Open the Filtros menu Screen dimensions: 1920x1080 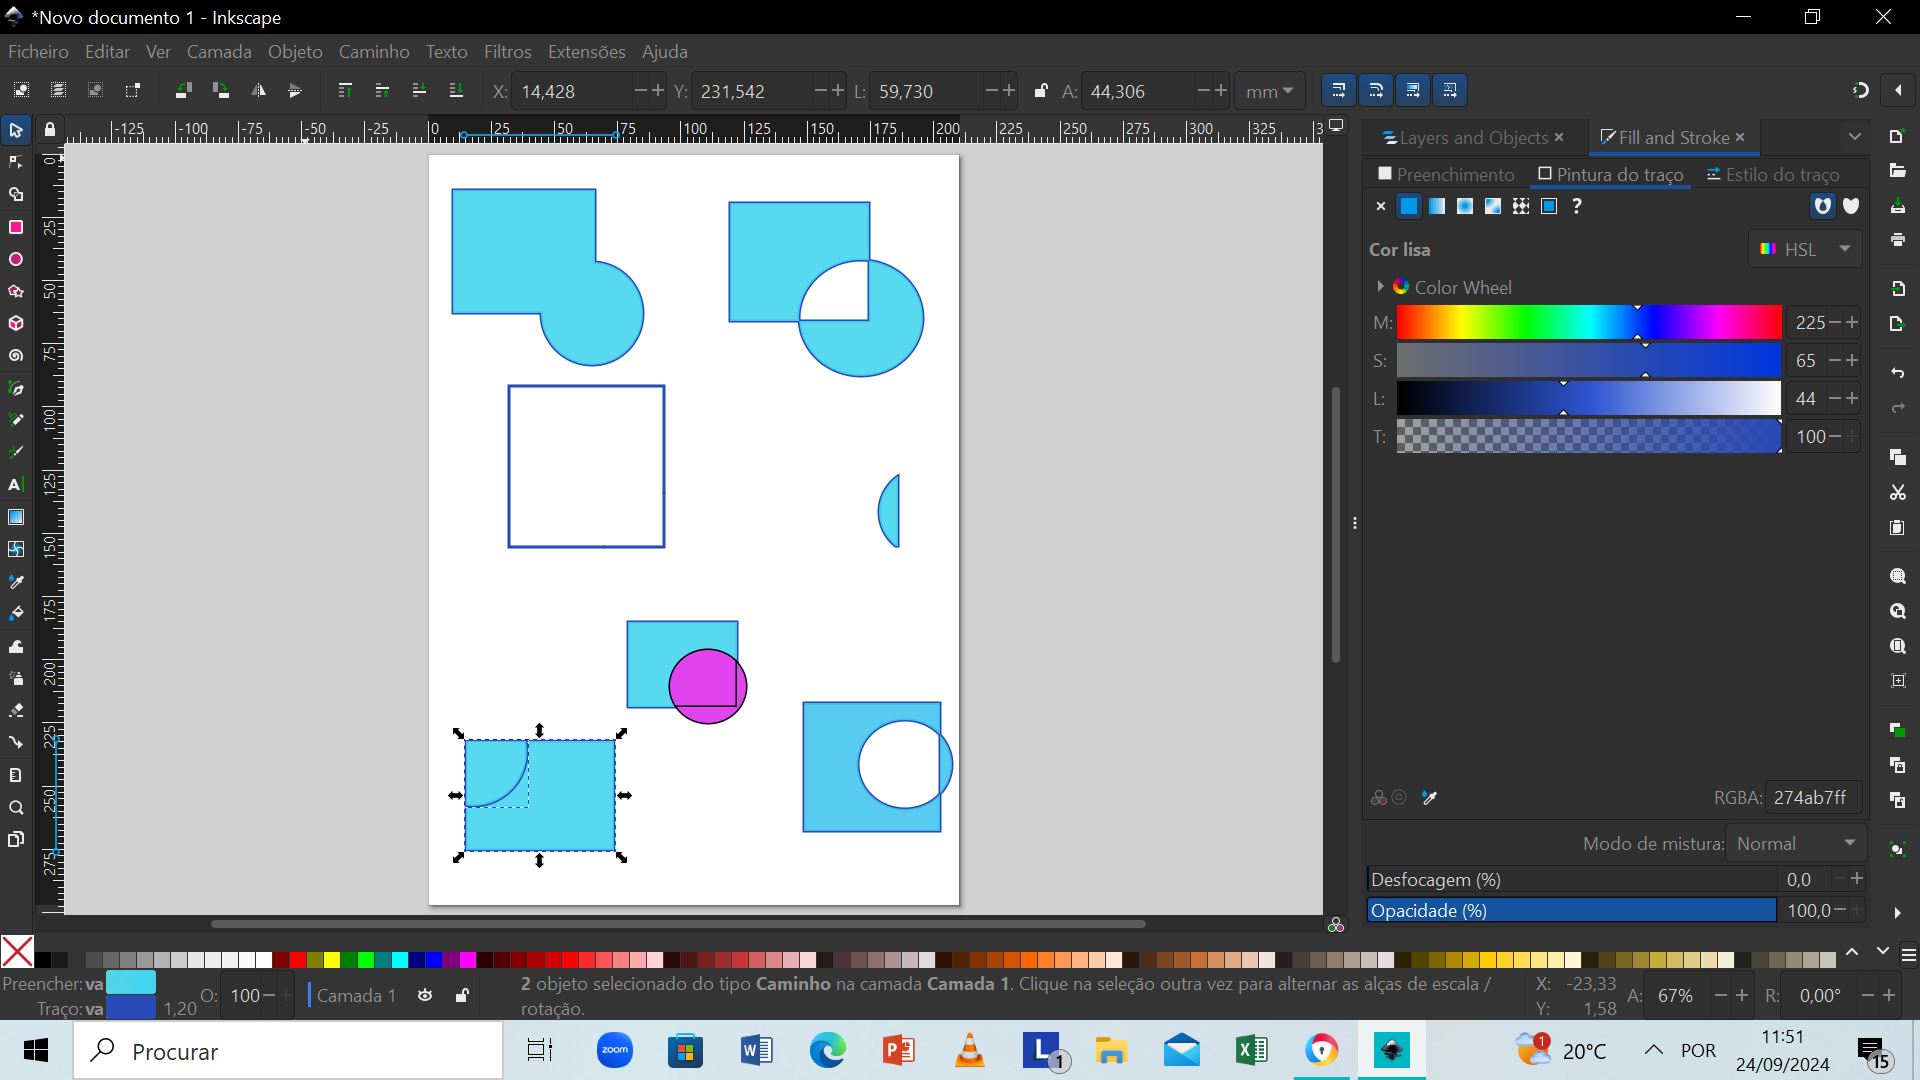point(508,51)
